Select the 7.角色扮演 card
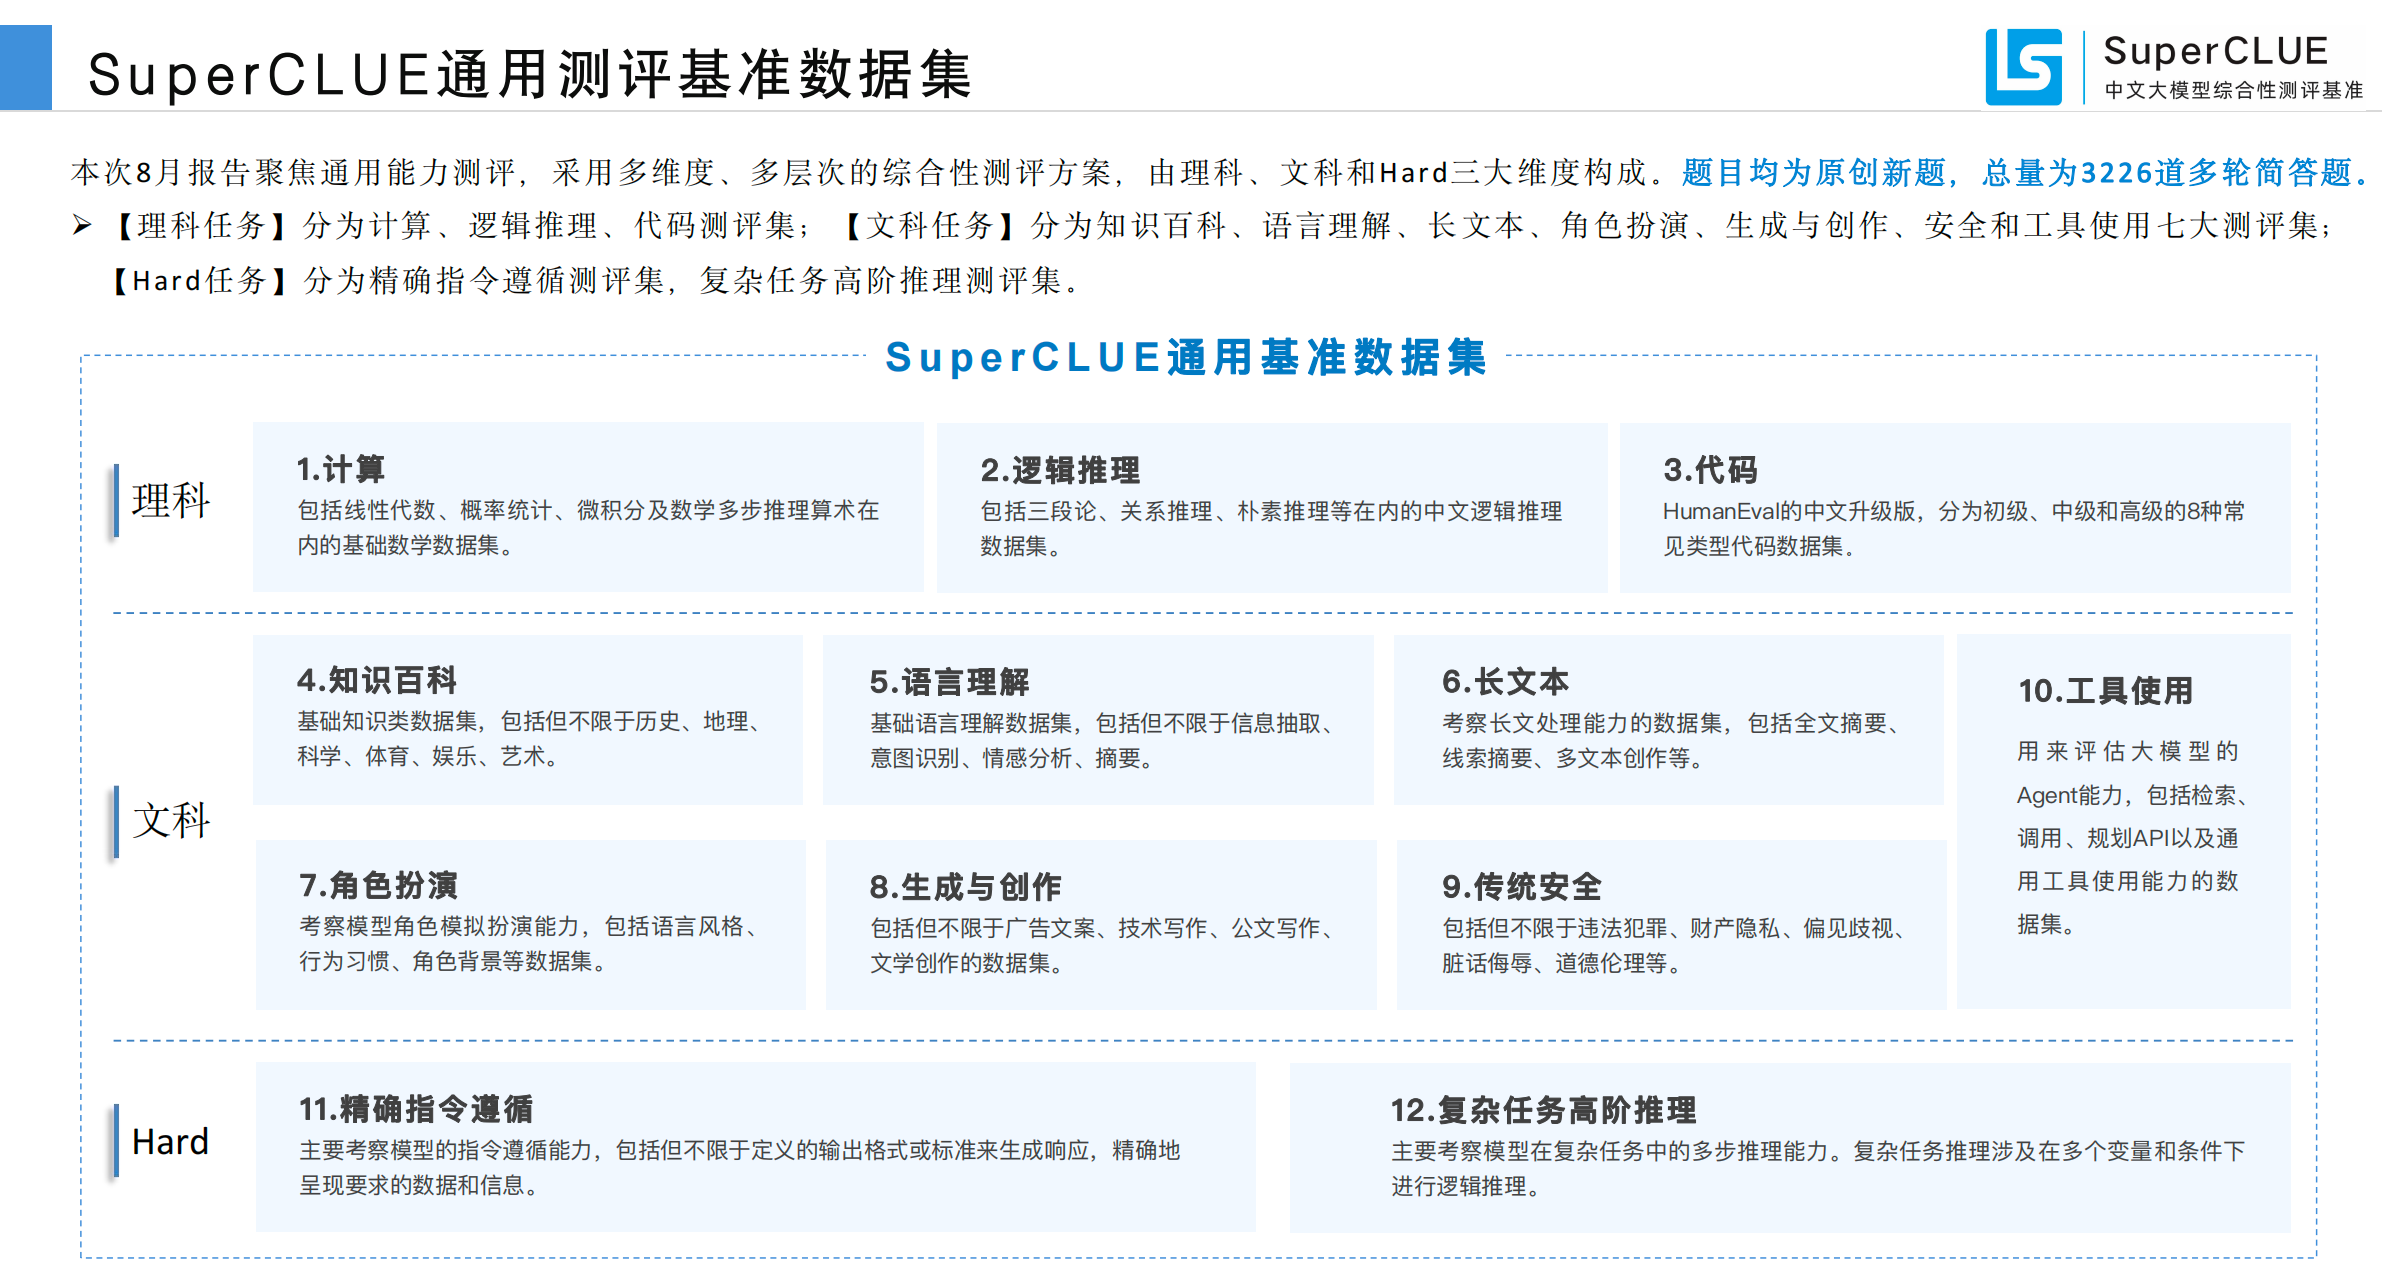The width and height of the screenshot is (2382, 1276). coord(530,924)
